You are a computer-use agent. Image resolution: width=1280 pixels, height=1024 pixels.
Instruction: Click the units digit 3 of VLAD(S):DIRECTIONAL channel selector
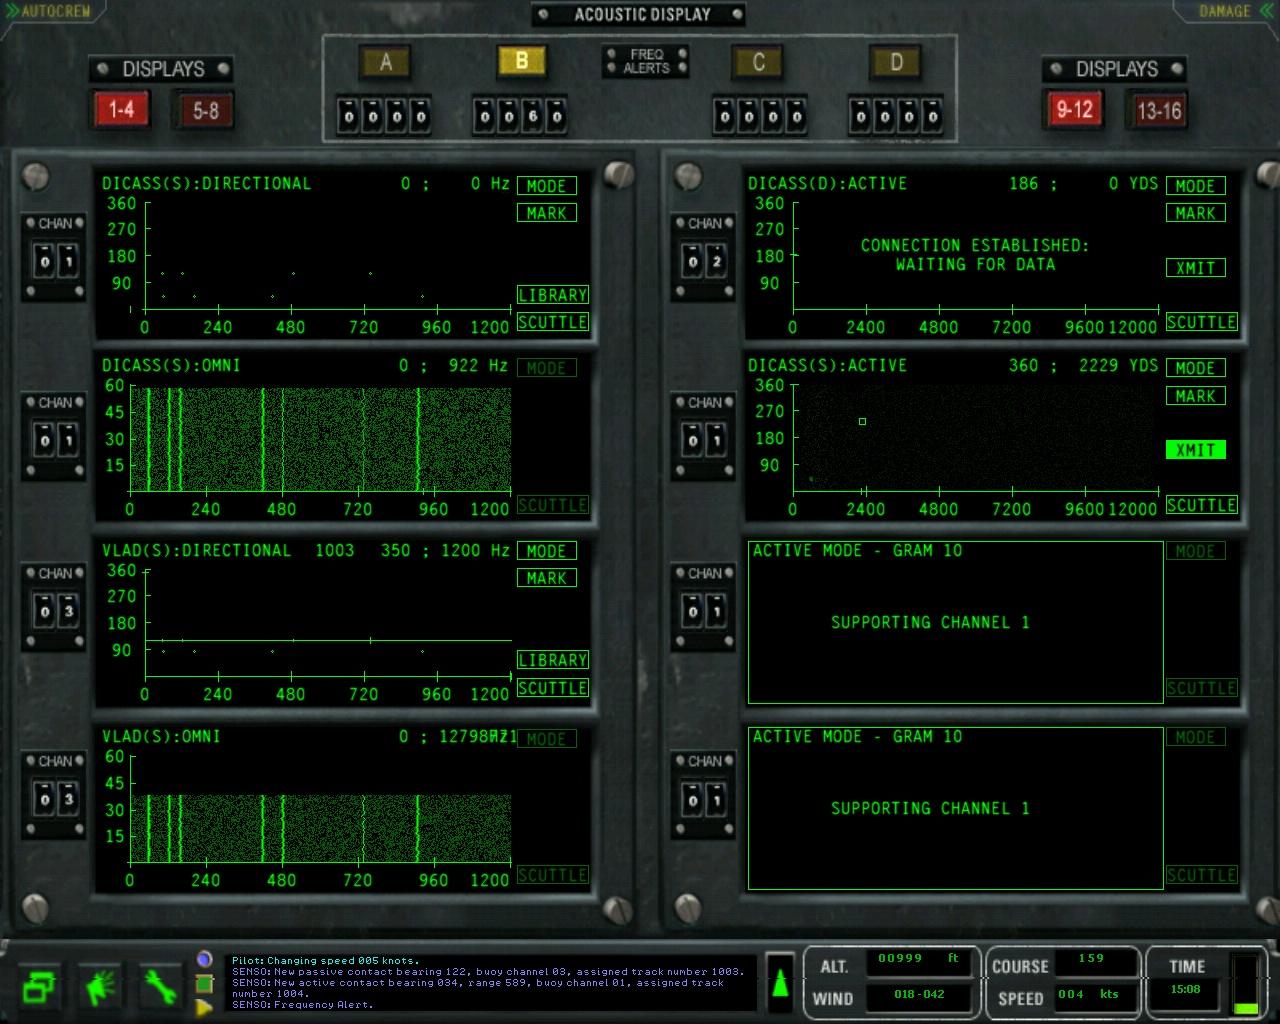pos(68,611)
